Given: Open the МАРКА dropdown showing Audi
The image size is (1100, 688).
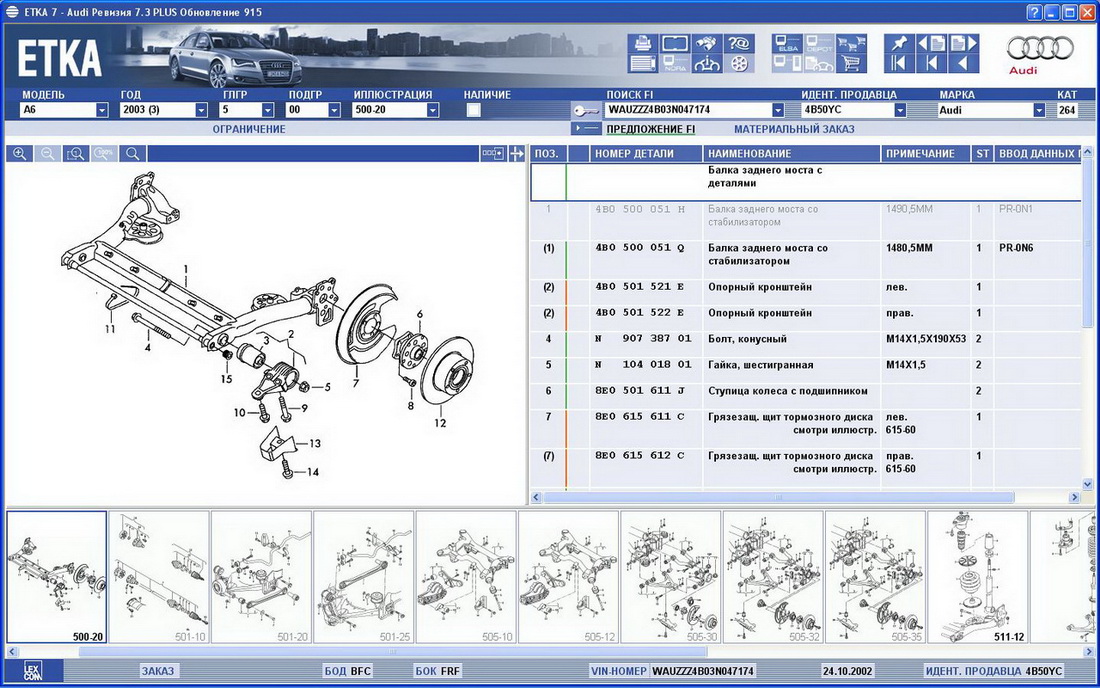Looking at the screenshot, I should click(x=1039, y=110).
